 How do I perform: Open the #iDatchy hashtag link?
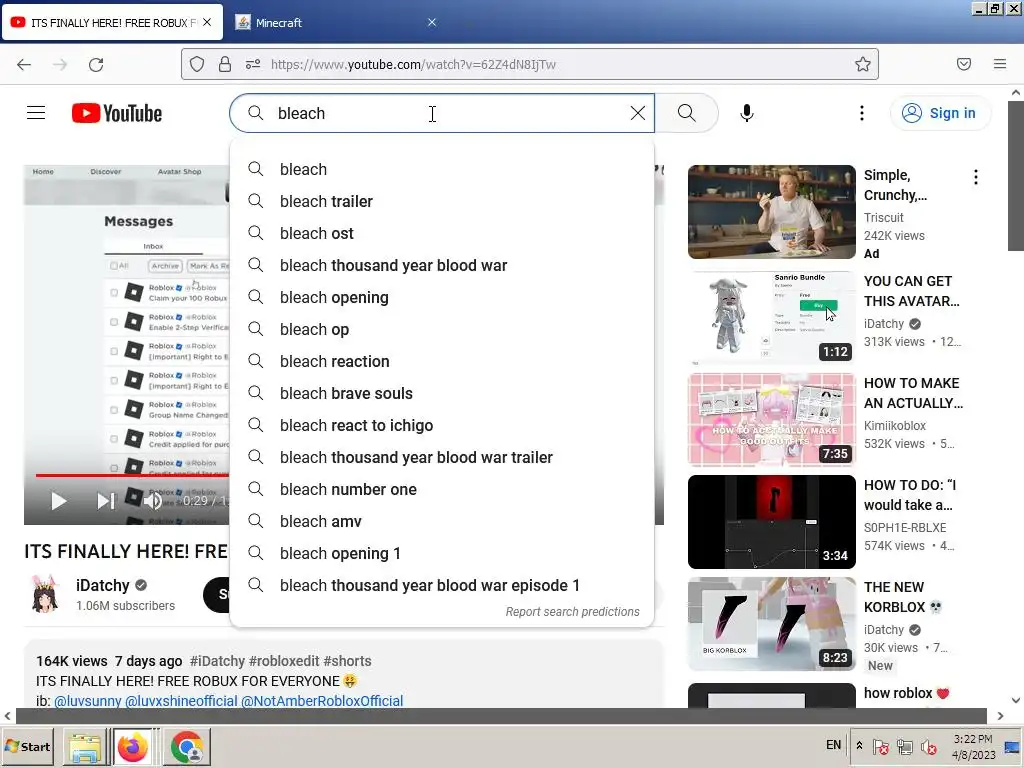(x=217, y=661)
